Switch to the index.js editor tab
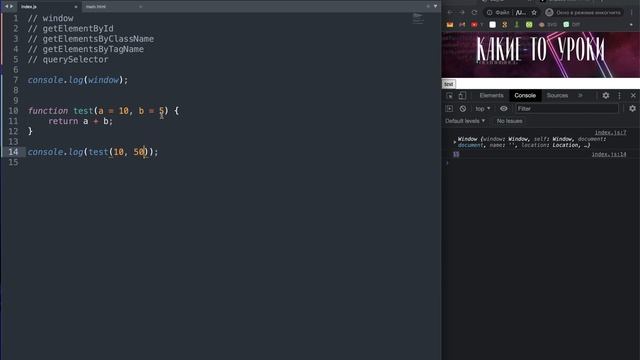Viewport: 640px width, 360px height. (x=48, y=7)
